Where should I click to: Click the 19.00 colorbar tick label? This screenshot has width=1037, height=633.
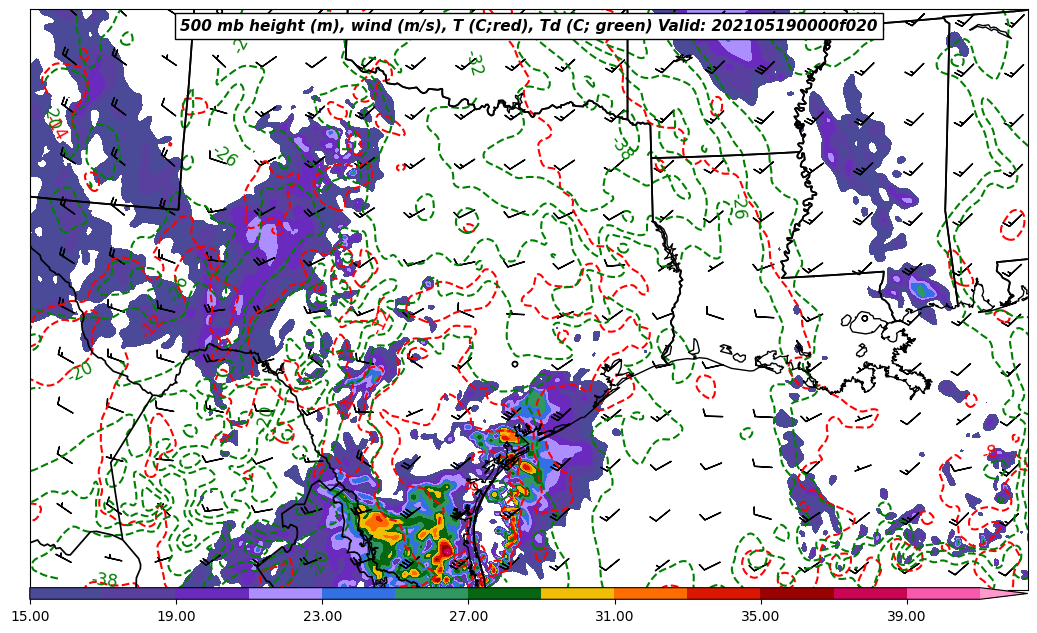pyautogui.click(x=176, y=616)
